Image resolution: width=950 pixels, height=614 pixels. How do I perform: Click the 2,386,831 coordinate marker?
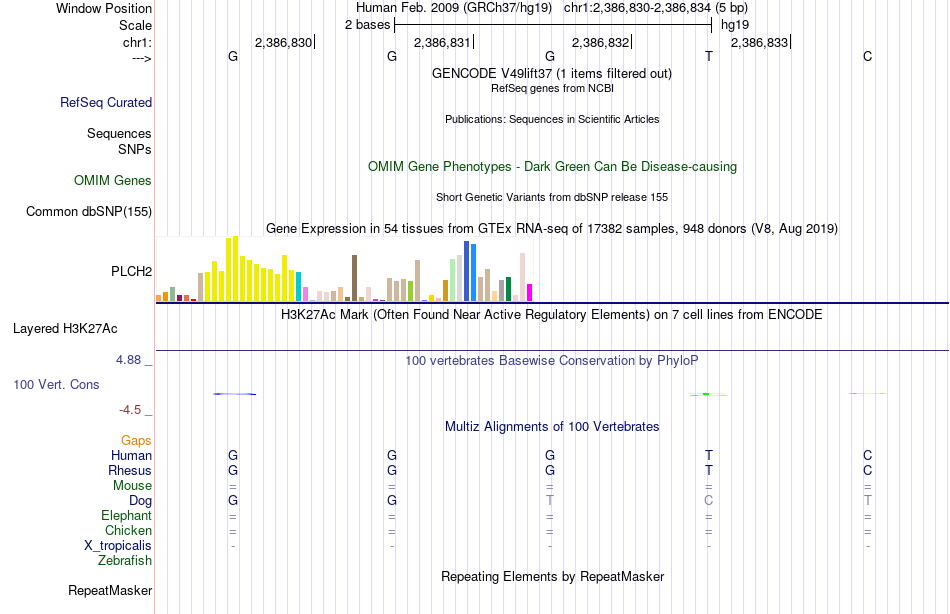point(442,42)
